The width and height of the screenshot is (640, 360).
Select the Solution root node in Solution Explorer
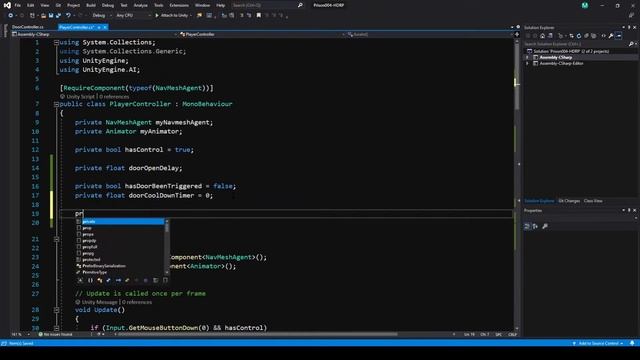coord(571,51)
